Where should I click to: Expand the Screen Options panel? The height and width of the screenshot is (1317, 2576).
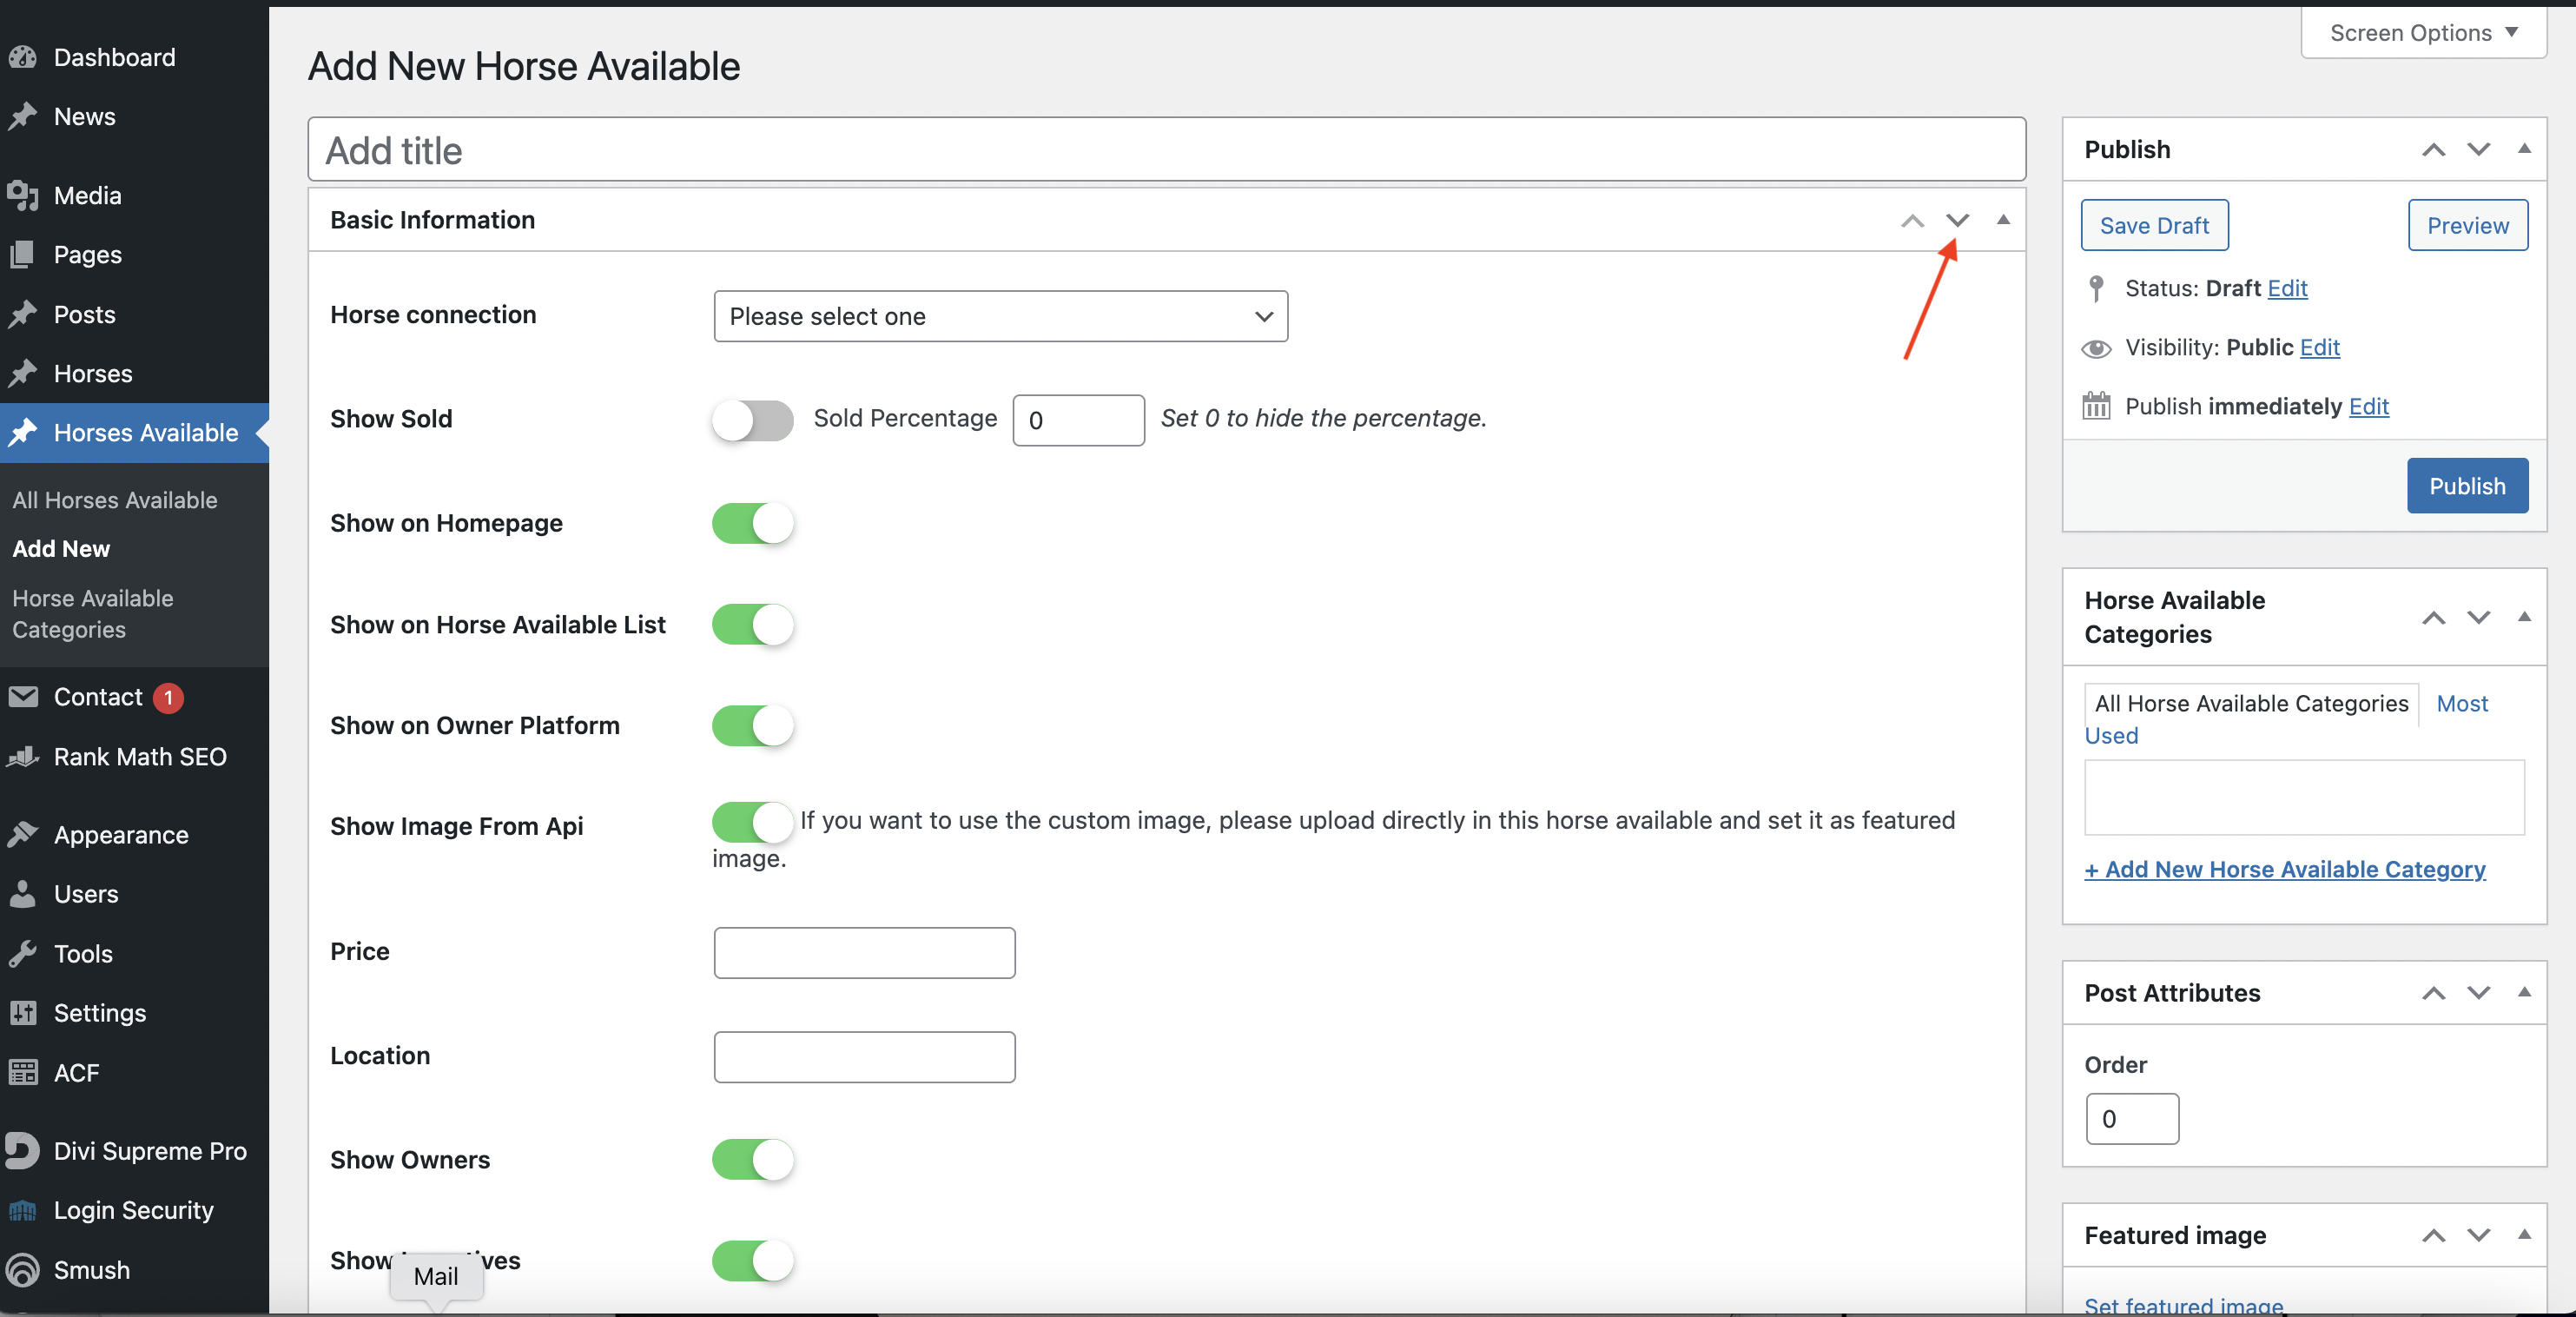pyautogui.click(x=2422, y=33)
